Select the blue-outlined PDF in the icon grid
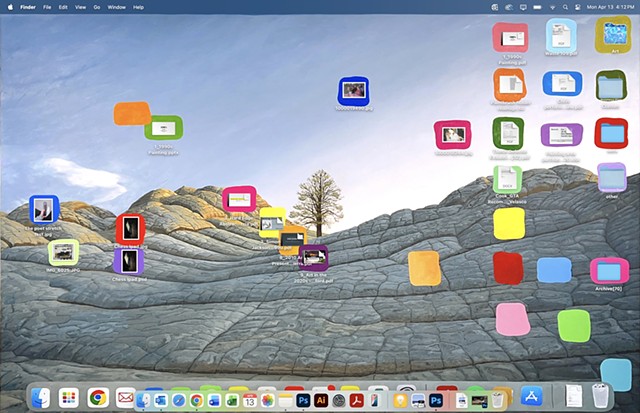 562,83
